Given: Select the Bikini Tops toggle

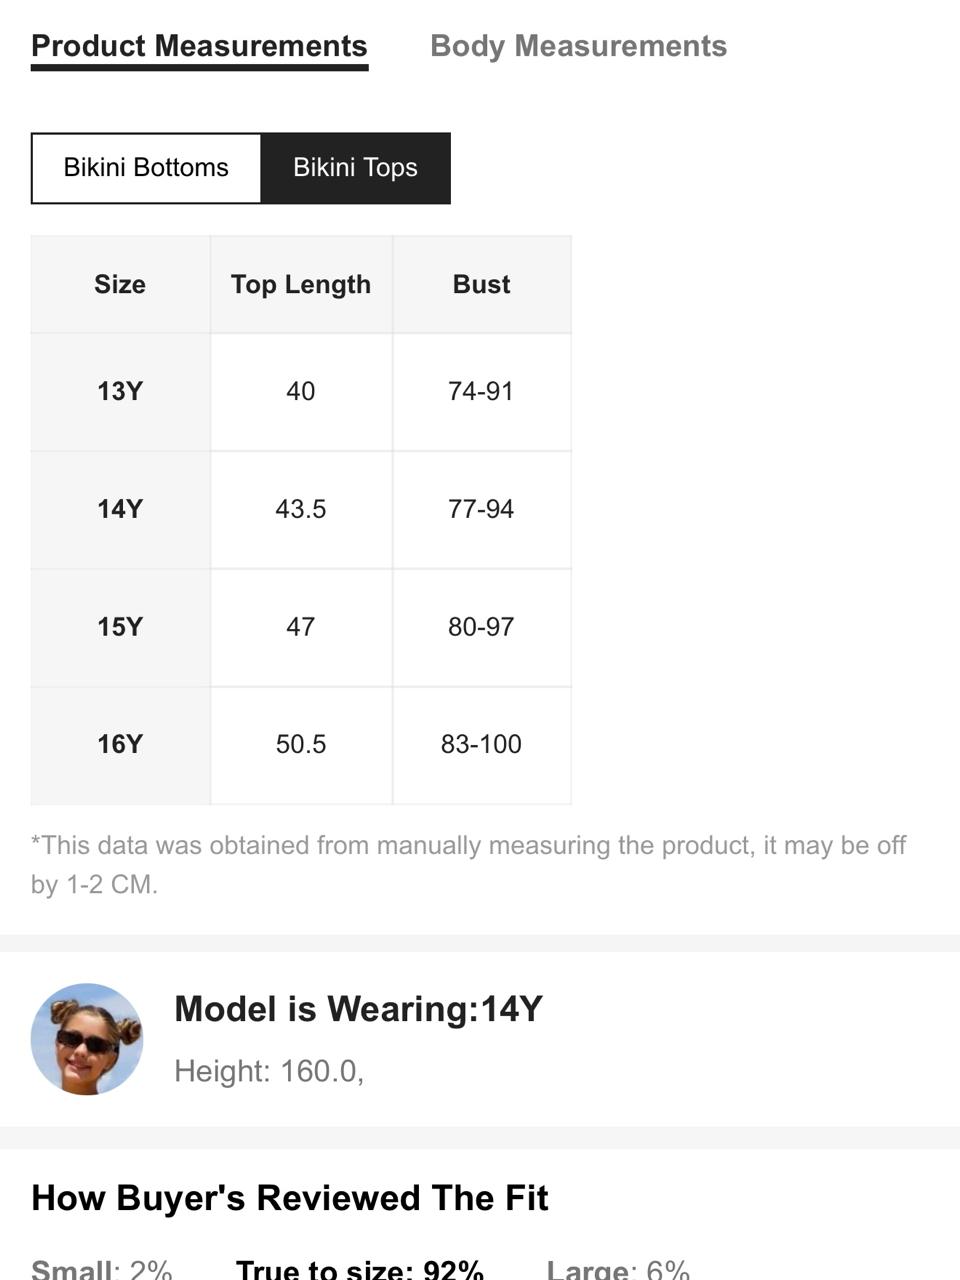Looking at the screenshot, I should (x=355, y=168).
